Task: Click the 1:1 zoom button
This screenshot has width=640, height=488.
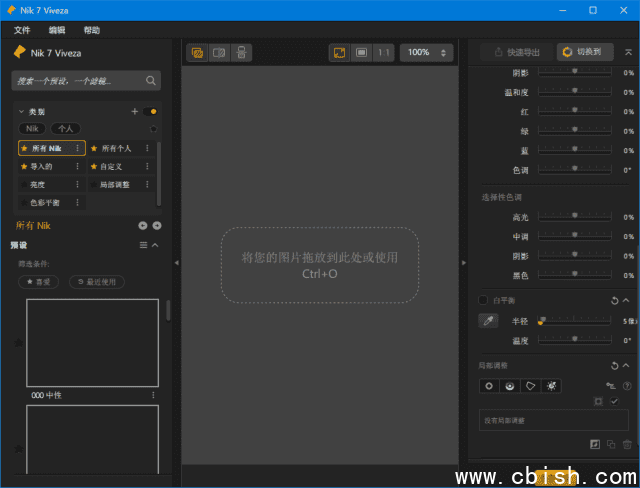Action: coord(384,52)
